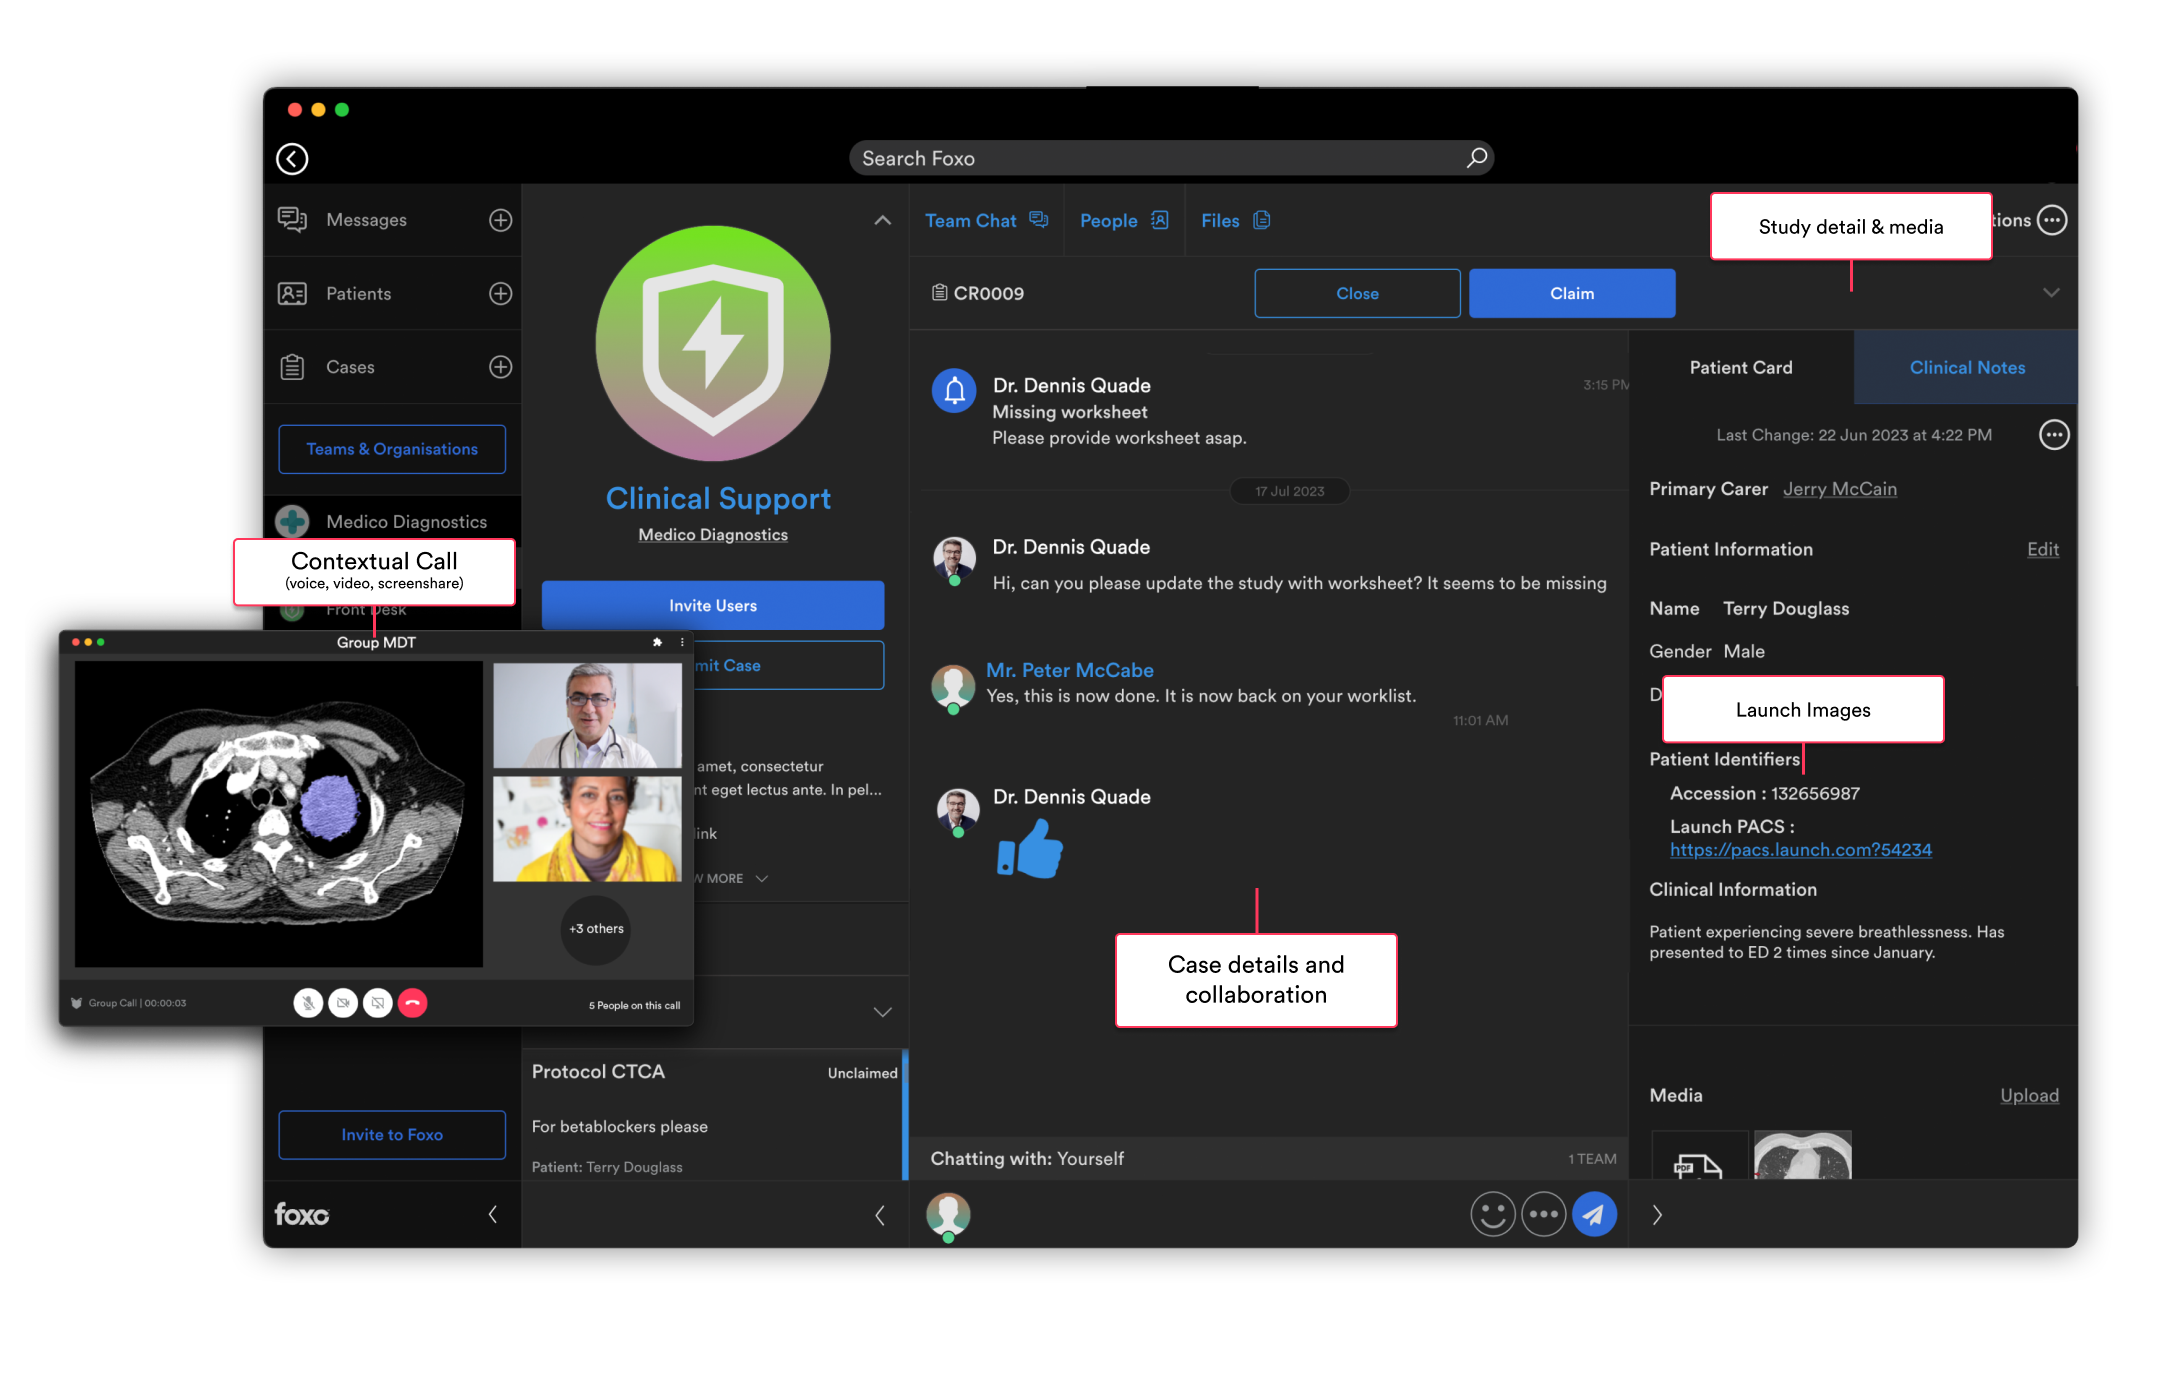
Task: Create a new Message using the plus icon
Action: tap(500, 219)
